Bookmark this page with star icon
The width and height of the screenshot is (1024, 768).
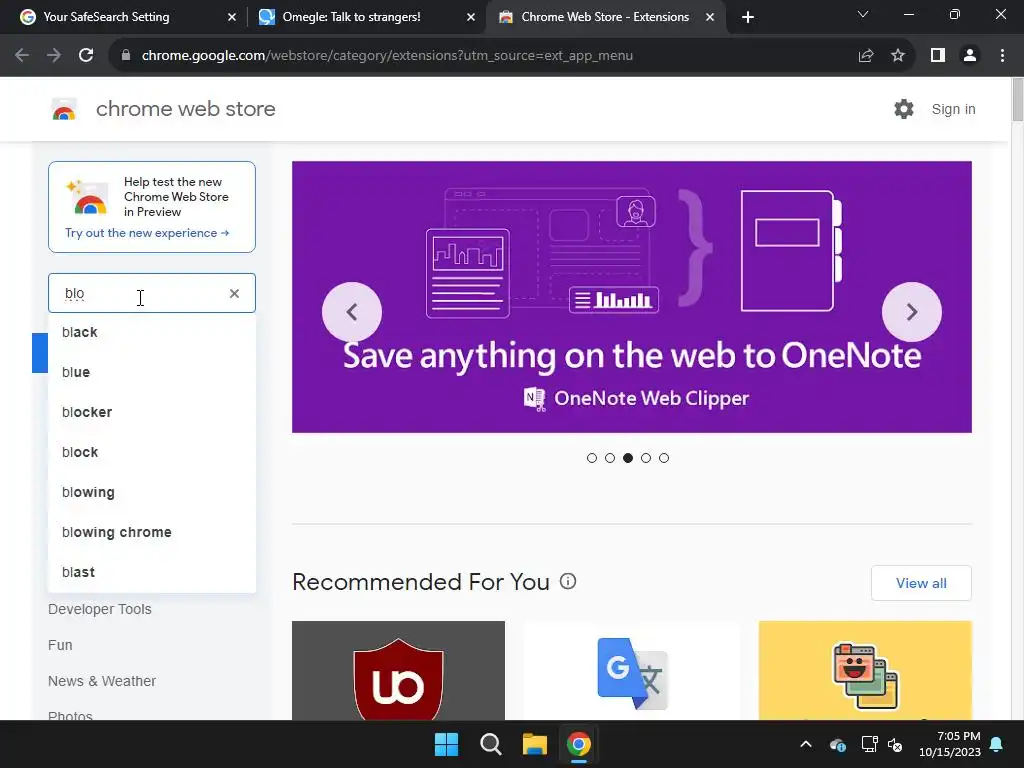coord(898,56)
